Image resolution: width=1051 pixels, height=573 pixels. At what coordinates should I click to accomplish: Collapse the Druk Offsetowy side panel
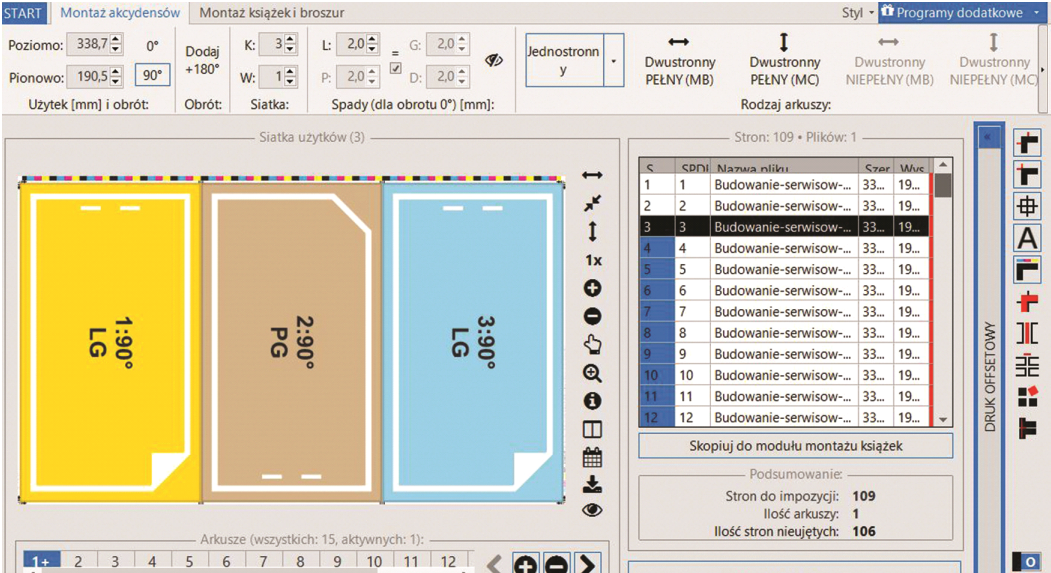tap(987, 137)
